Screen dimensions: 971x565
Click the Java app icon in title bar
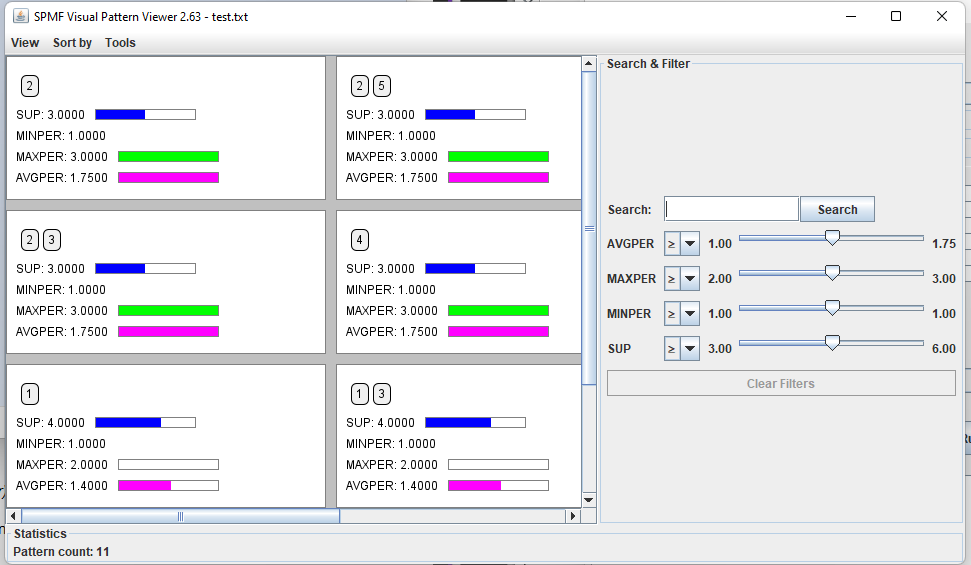(x=19, y=16)
